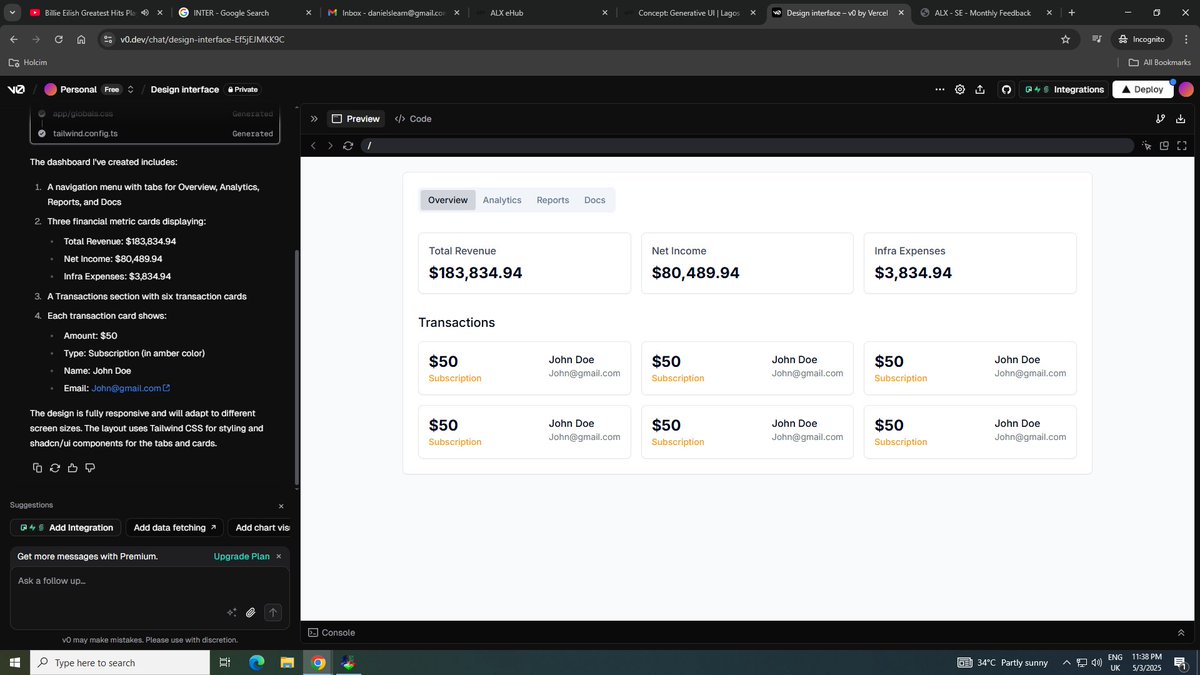Viewport: 1200px width, 675px height.
Task: Expand the Console panel chevron
Action: tap(1181, 632)
